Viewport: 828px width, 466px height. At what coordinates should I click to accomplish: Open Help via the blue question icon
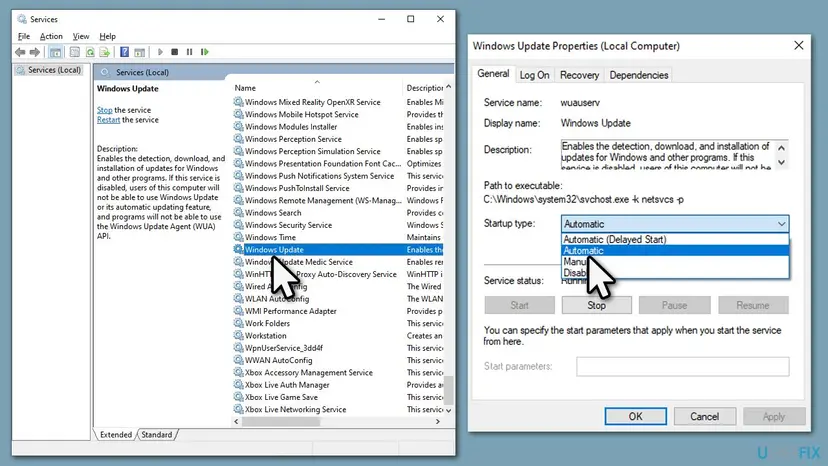[125, 52]
